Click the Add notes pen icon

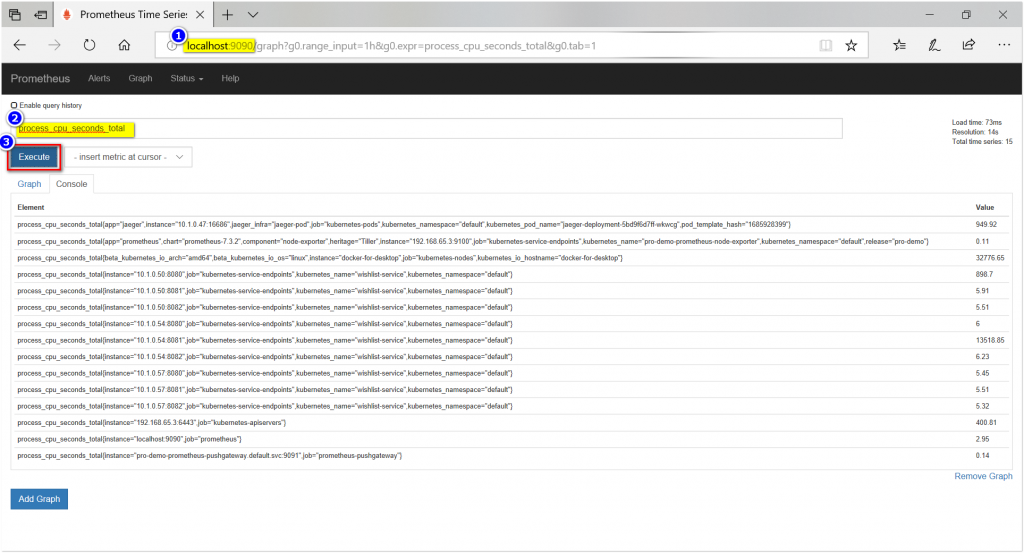[934, 45]
